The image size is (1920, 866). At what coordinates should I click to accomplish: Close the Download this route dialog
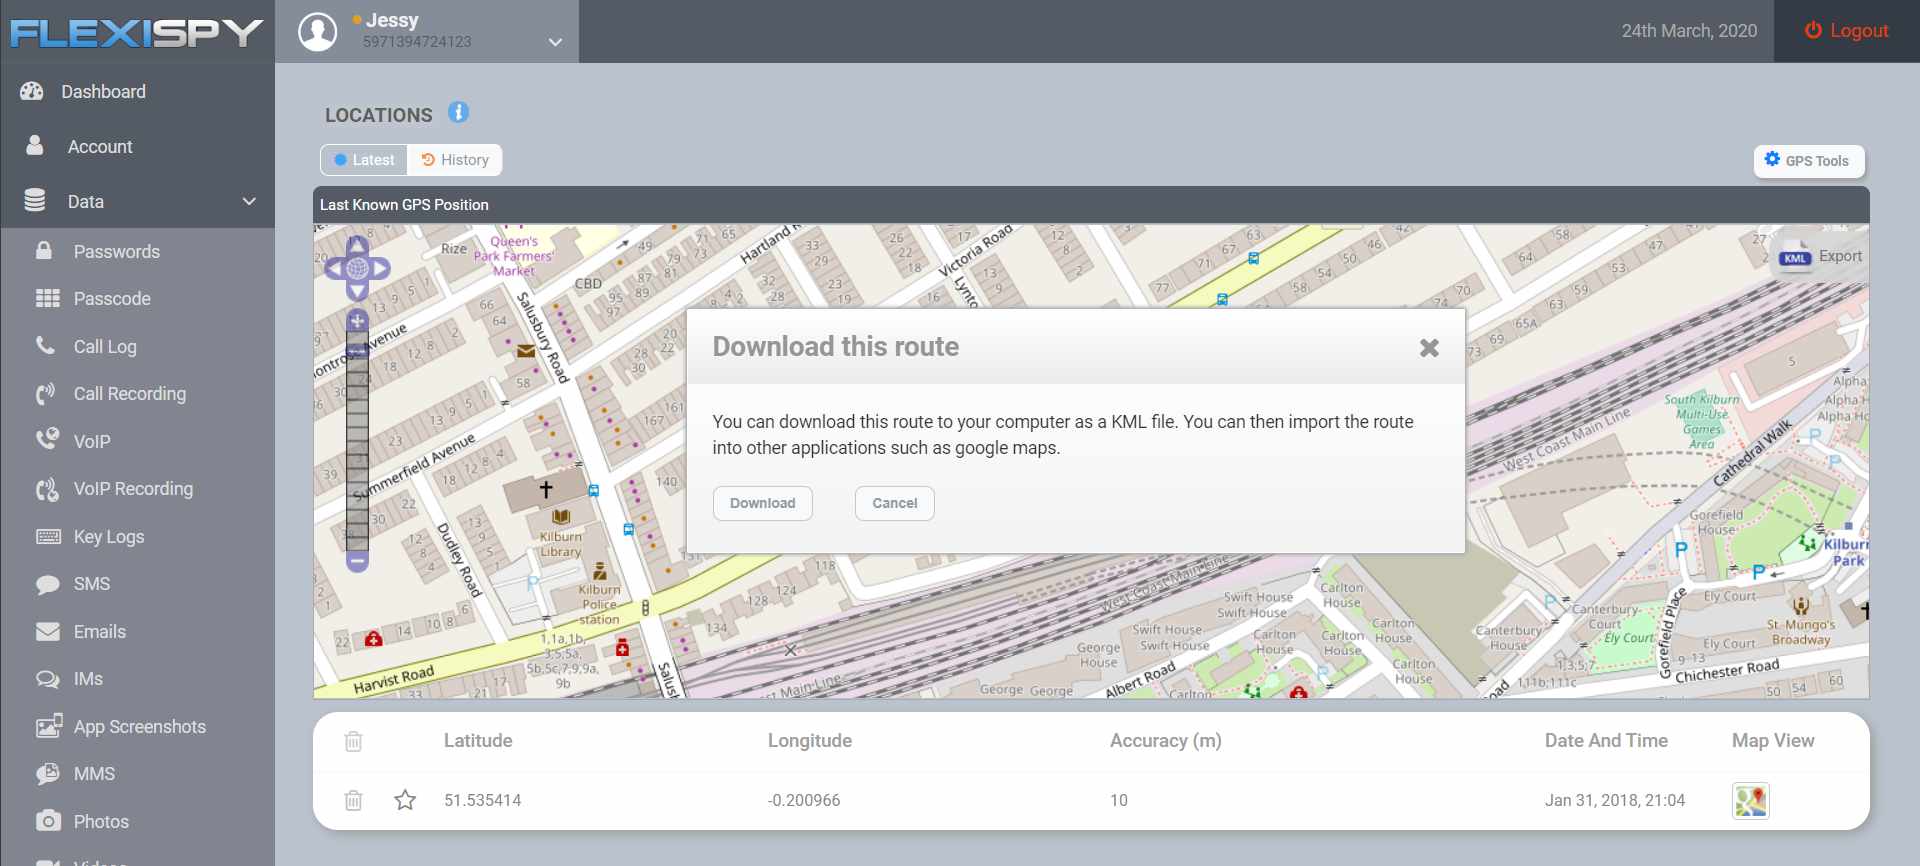[1429, 347]
